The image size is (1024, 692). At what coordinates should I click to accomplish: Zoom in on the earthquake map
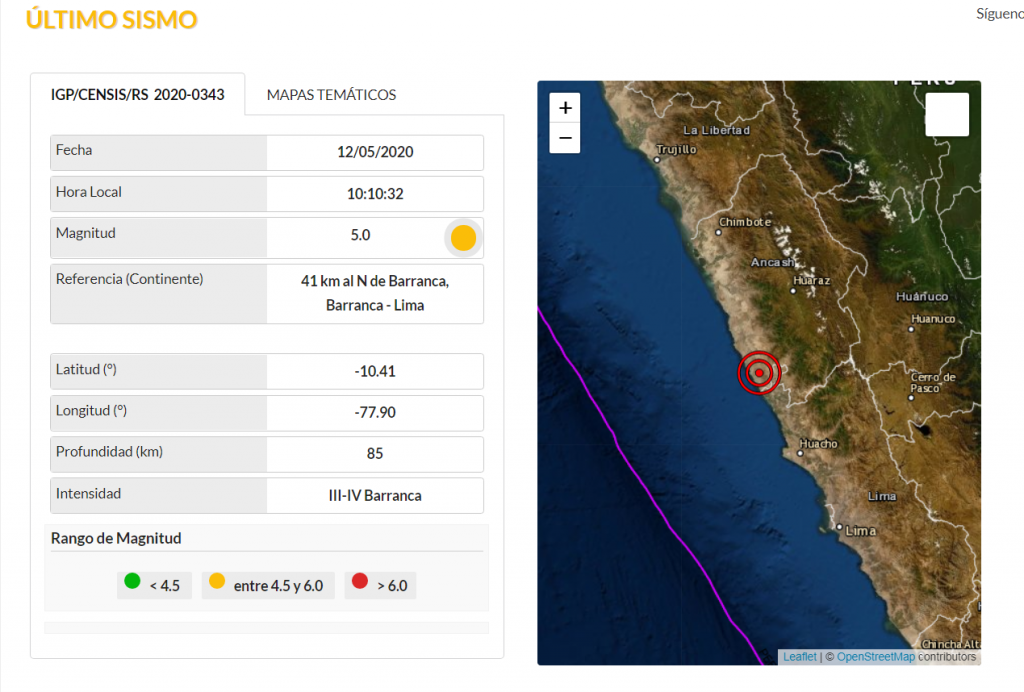coord(565,108)
